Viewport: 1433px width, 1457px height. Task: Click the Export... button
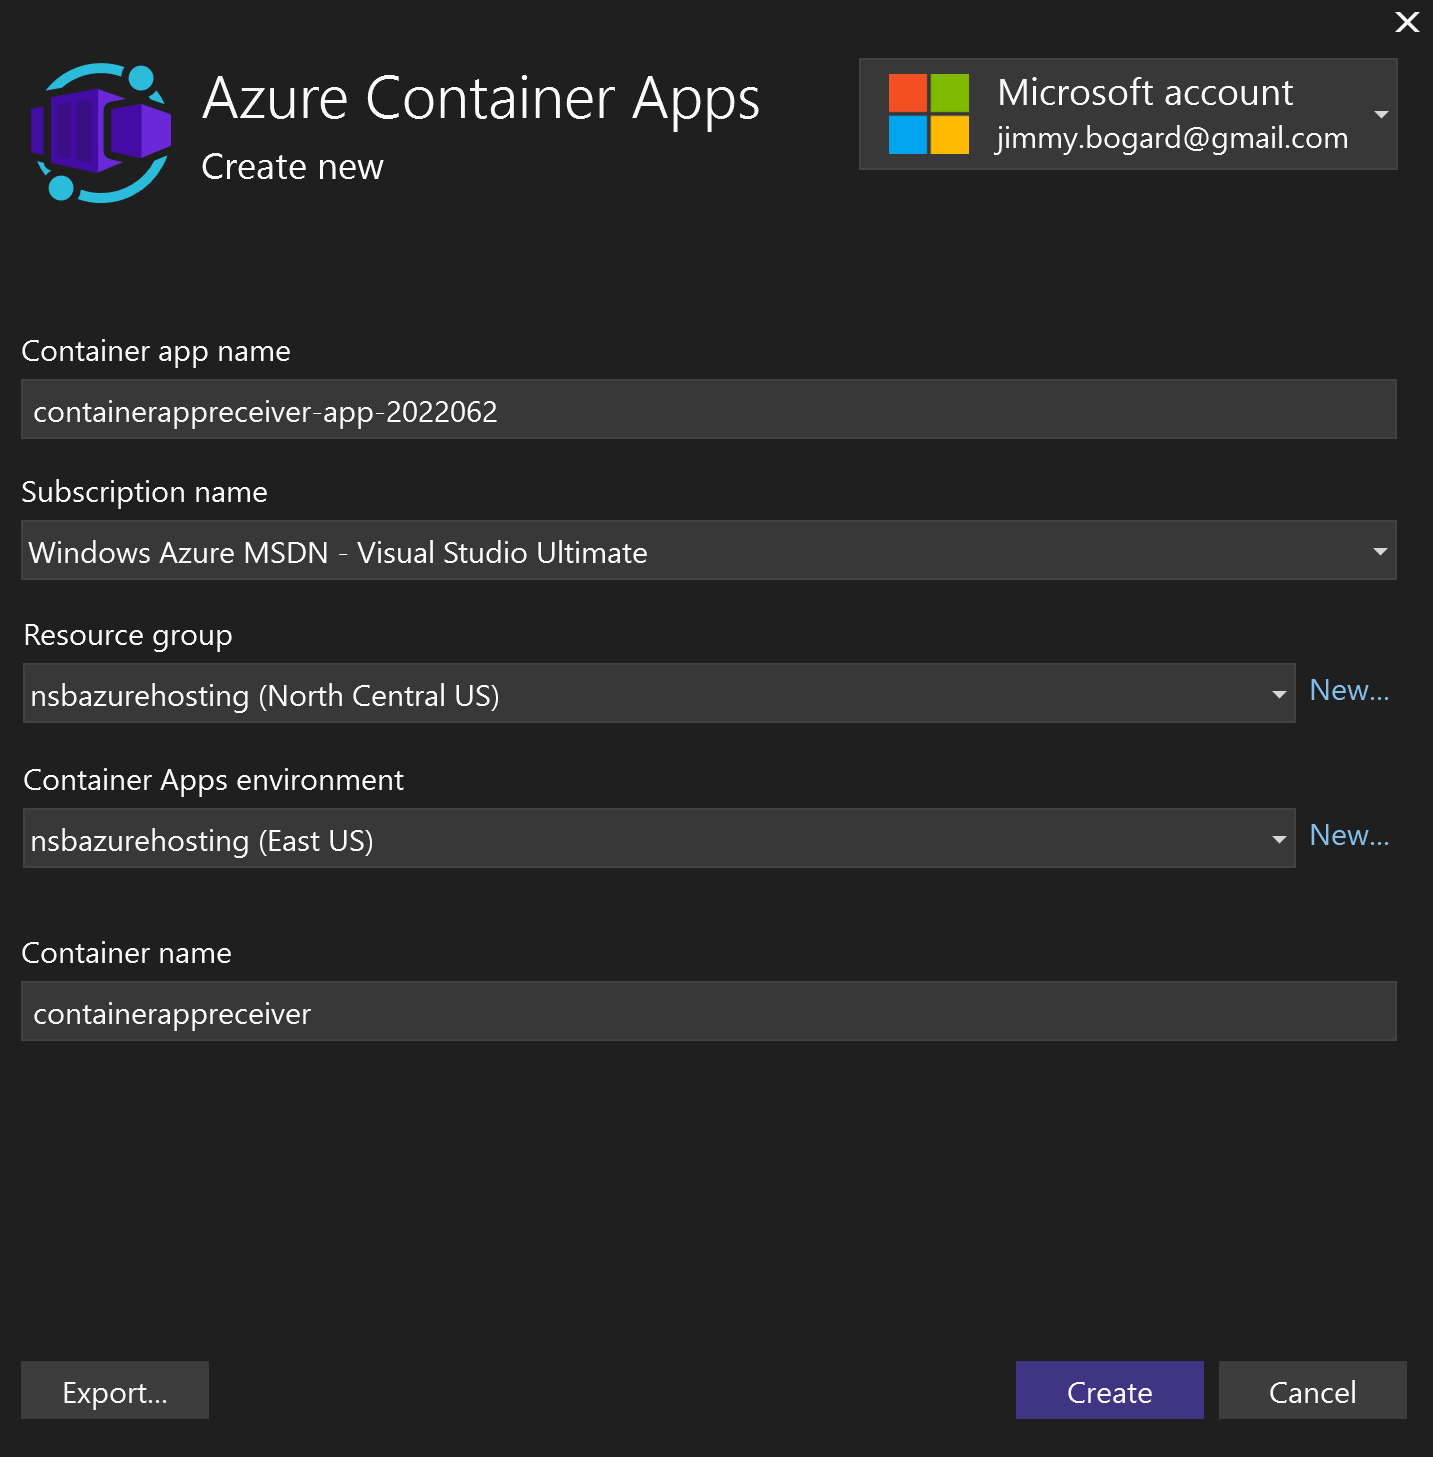pyautogui.click(x=115, y=1390)
